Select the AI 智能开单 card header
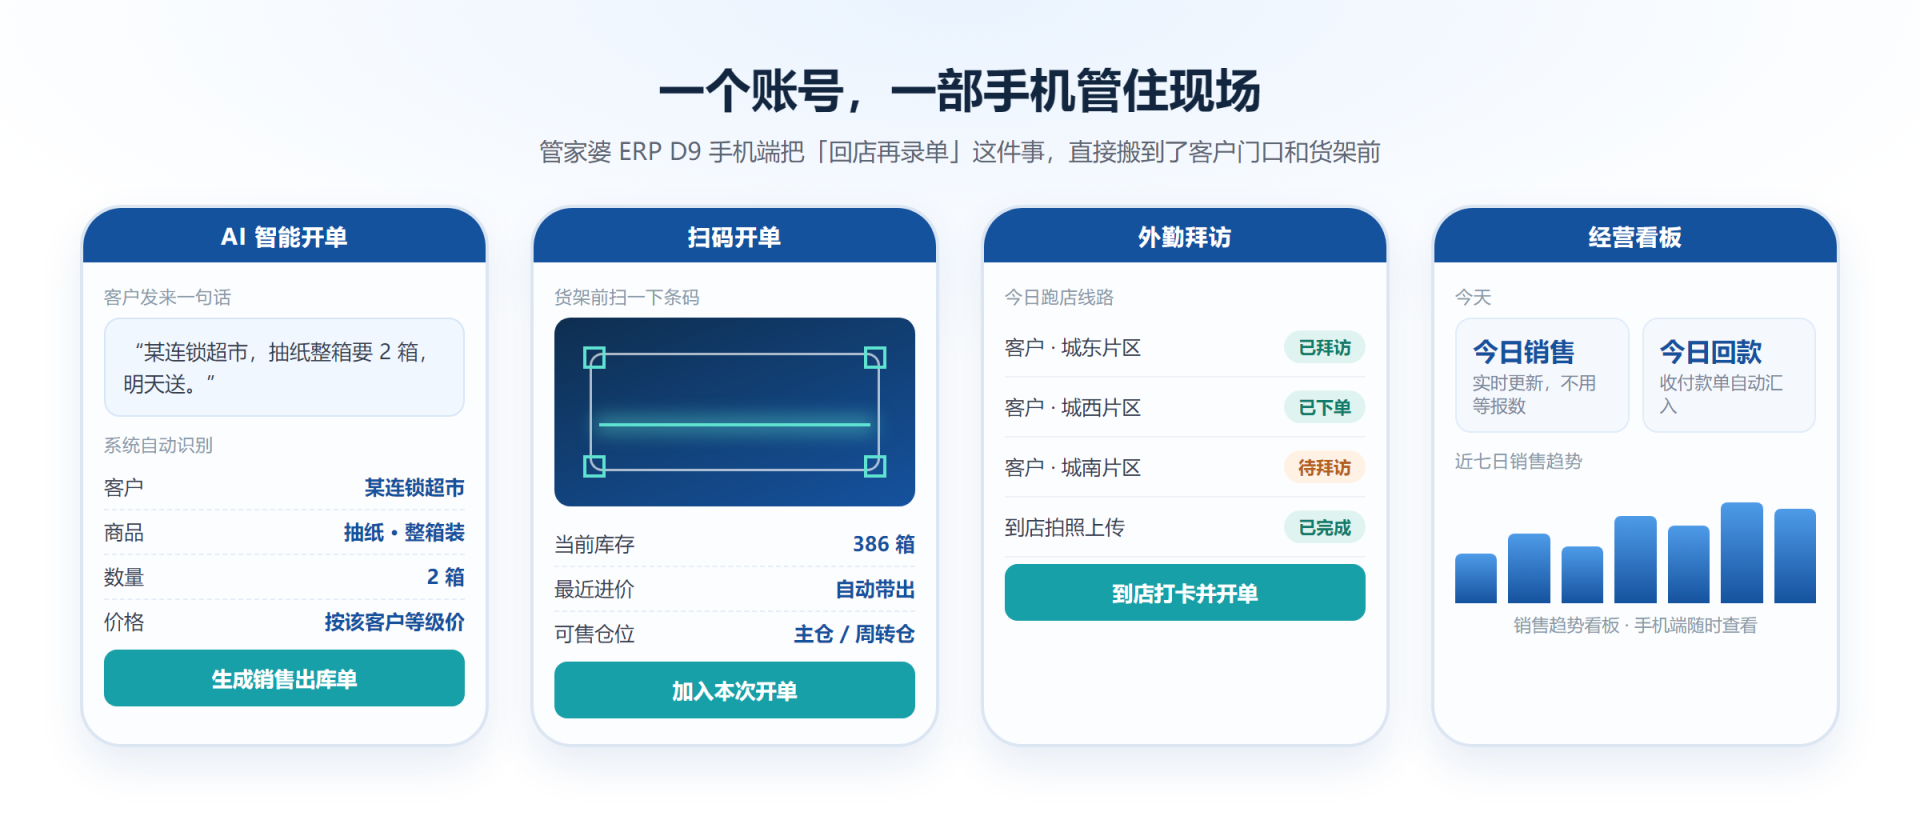 click(x=284, y=236)
